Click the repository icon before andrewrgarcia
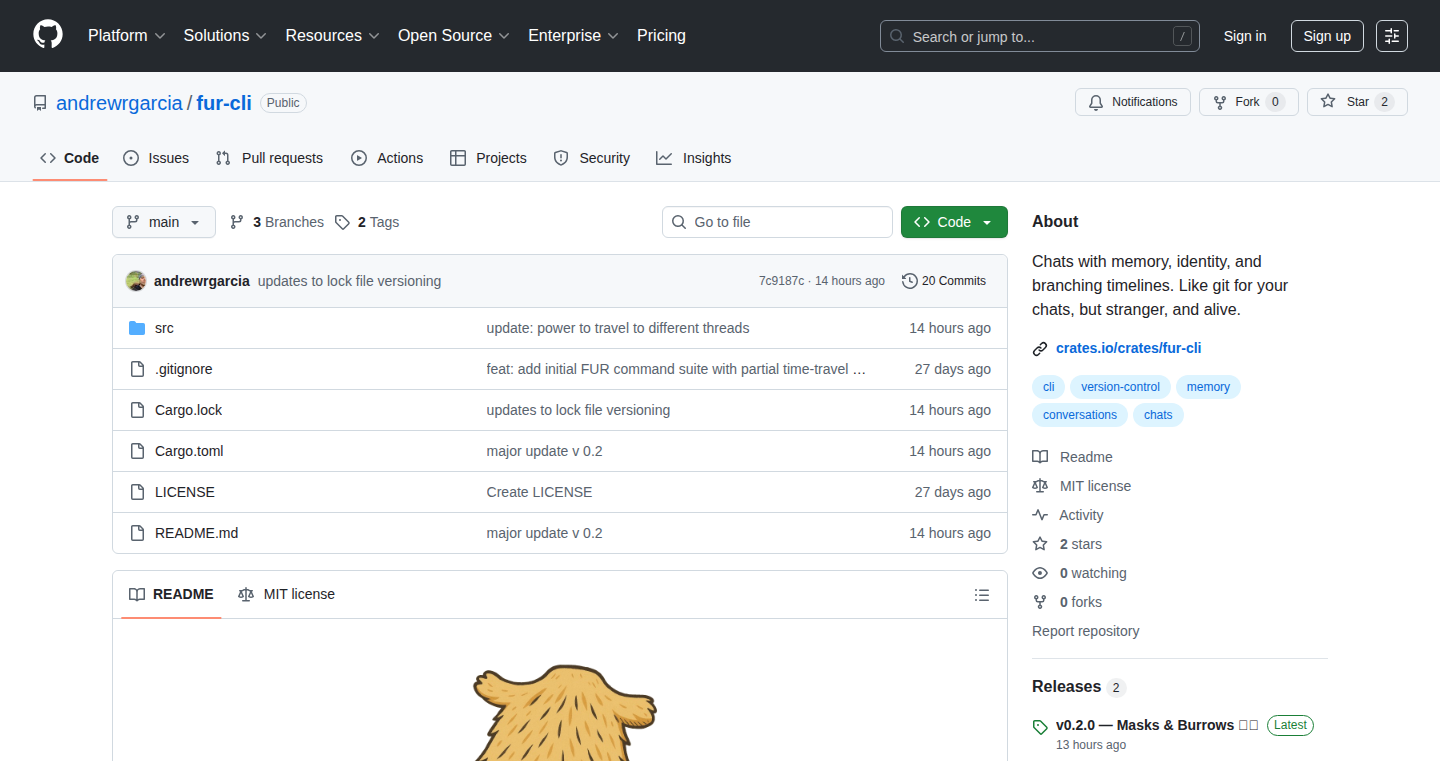 coord(40,103)
